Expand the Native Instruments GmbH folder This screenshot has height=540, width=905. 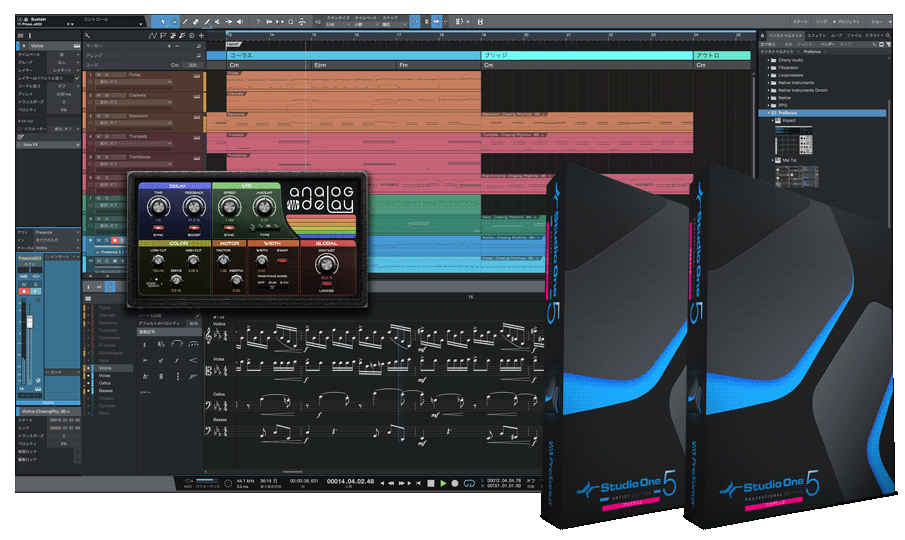pos(769,91)
